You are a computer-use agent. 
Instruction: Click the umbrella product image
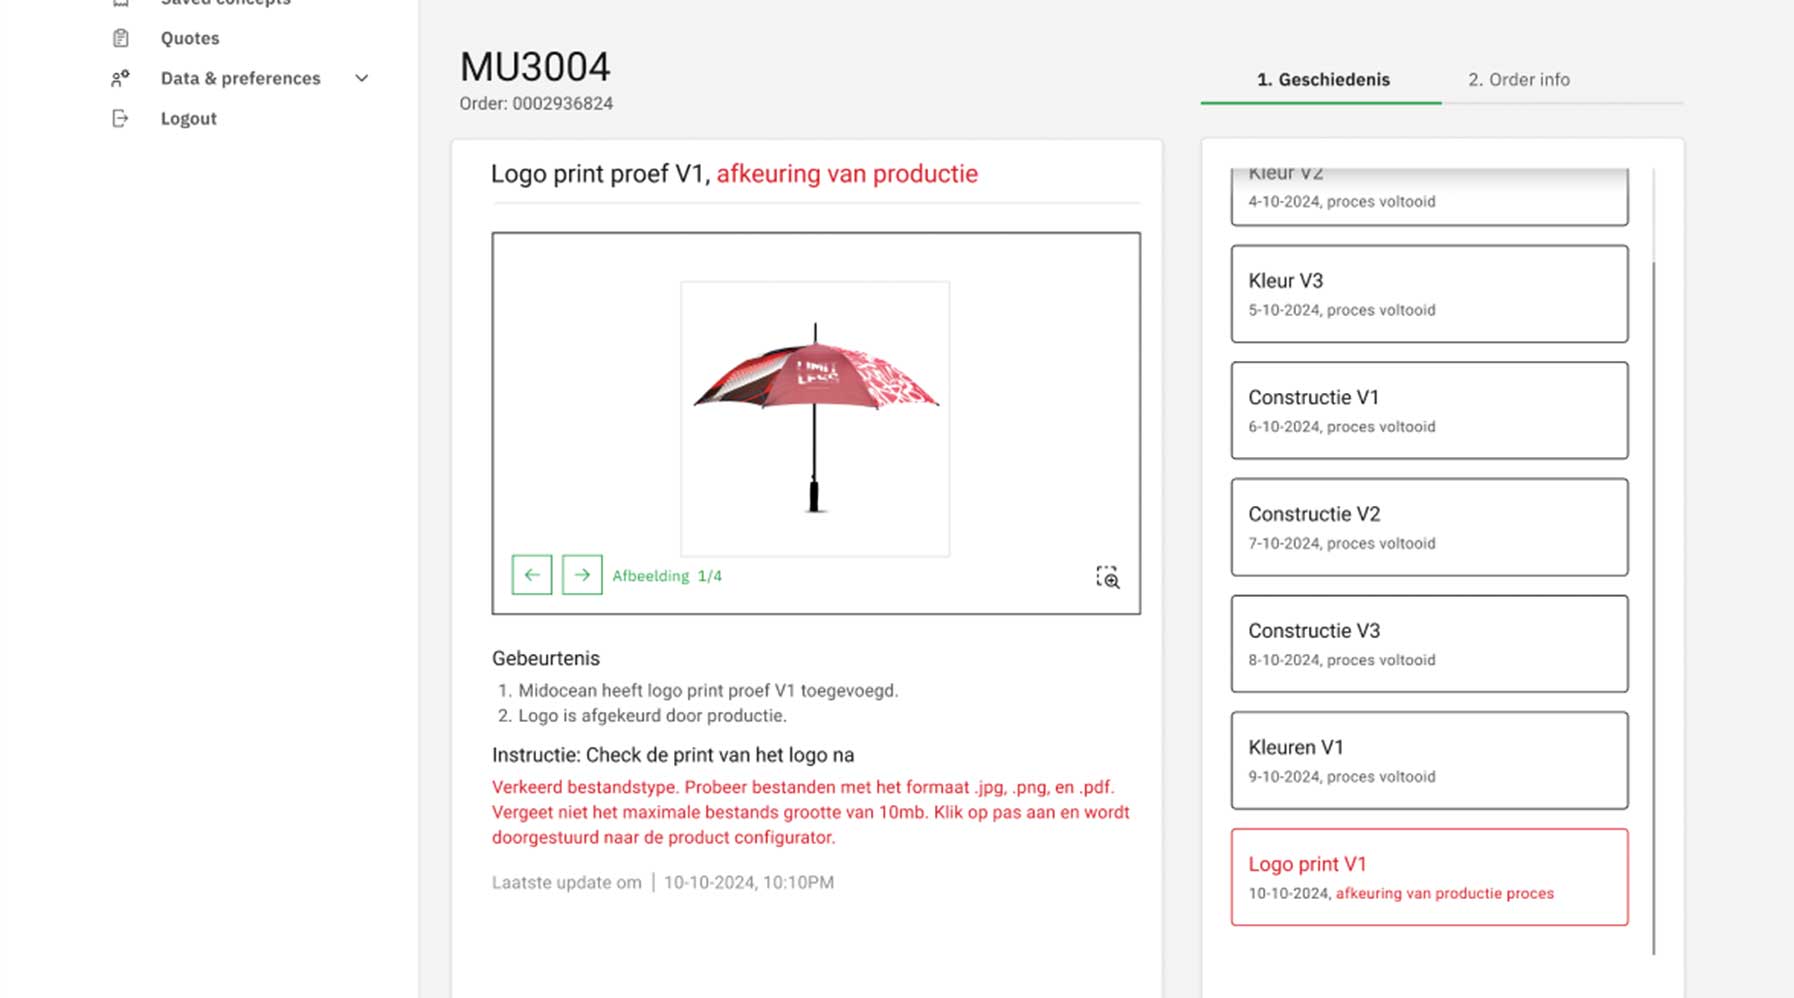(815, 418)
